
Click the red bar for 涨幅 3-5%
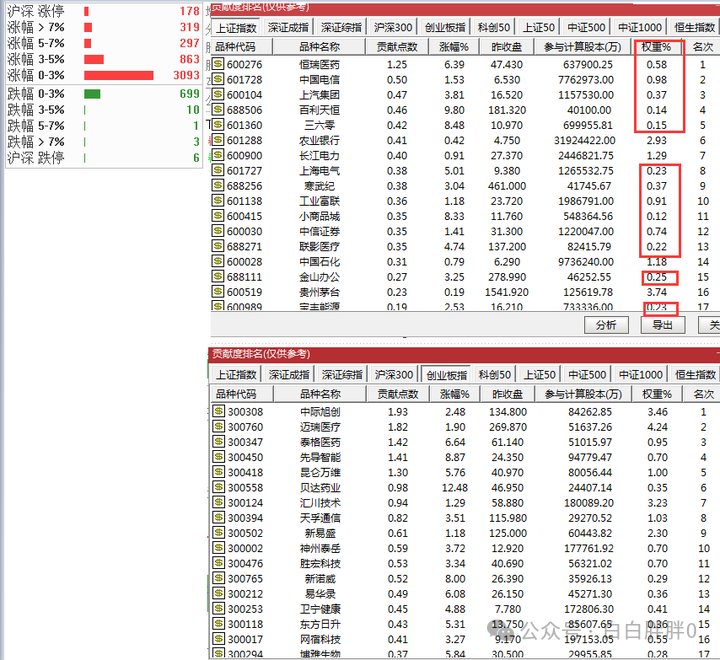tap(94, 59)
